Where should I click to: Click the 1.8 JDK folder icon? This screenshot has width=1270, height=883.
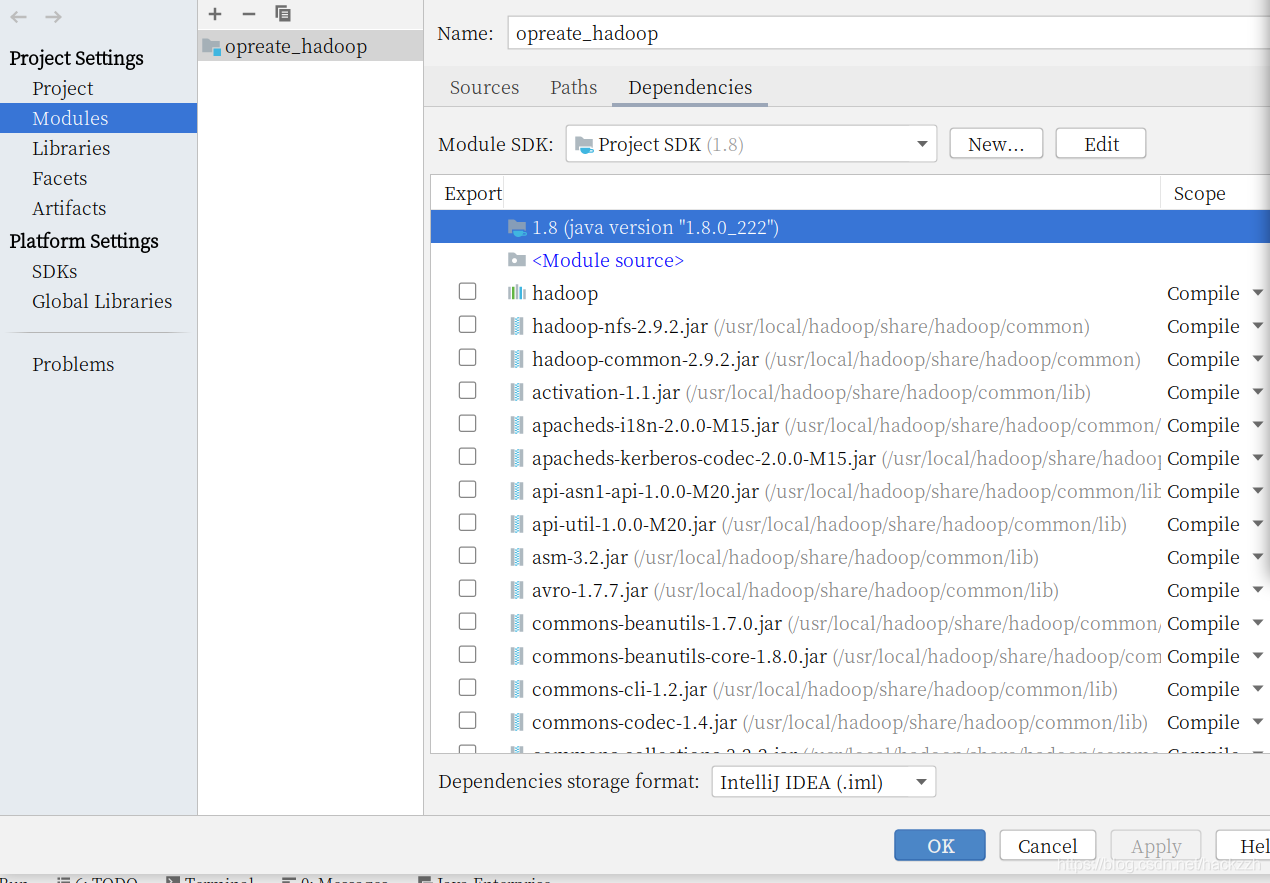tap(516, 227)
